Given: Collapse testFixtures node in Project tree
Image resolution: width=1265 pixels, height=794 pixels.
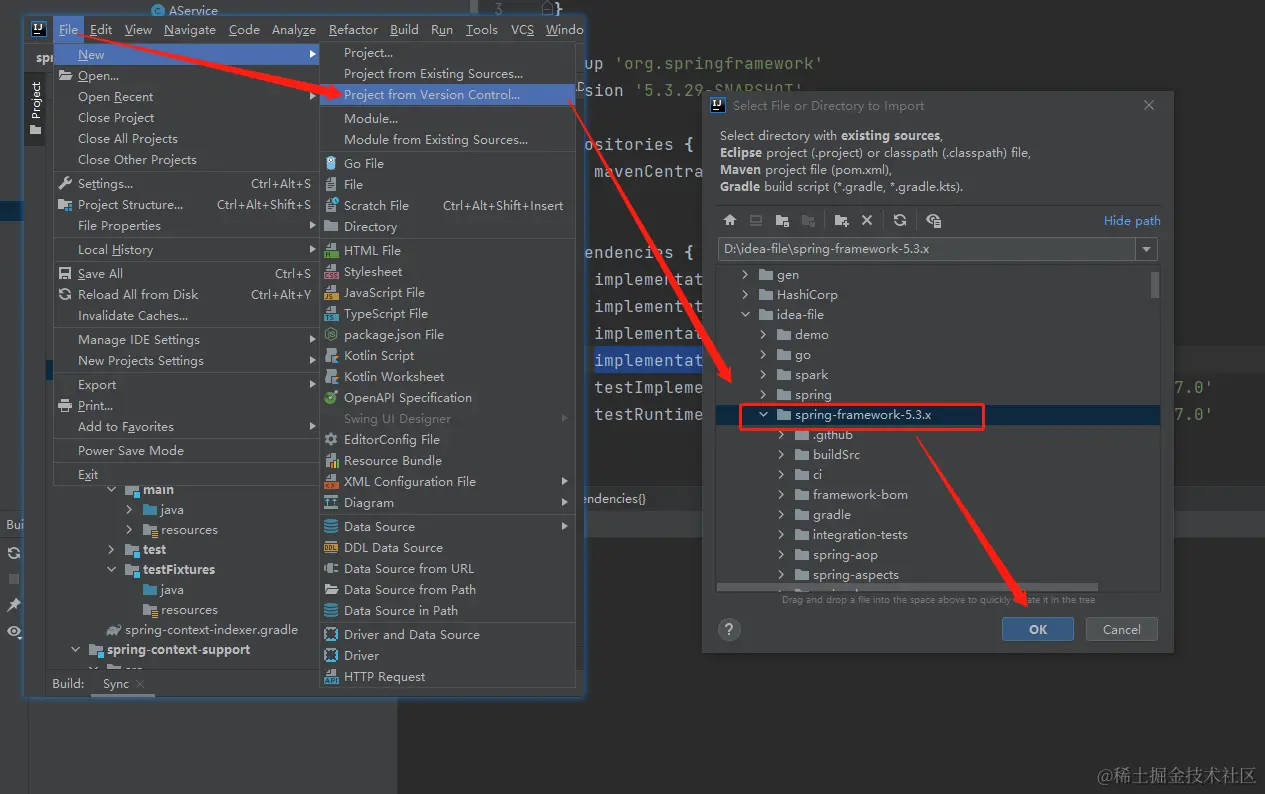Looking at the screenshot, I should [x=112, y=569].
